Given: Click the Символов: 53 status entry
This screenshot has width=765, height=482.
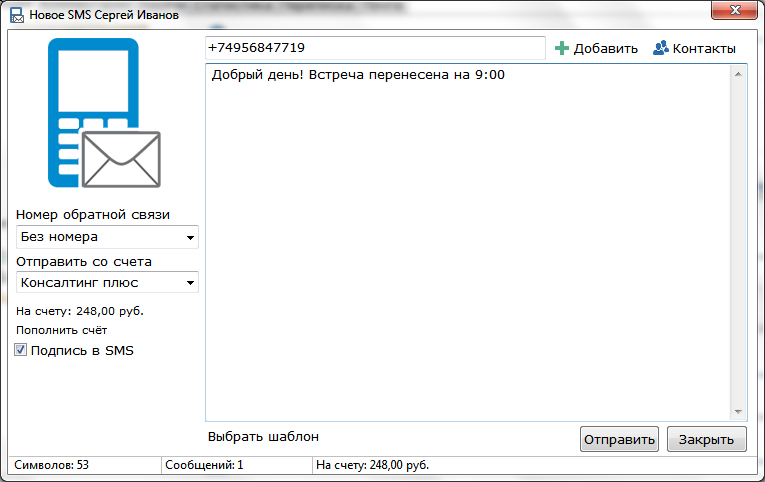Looking at the screenshot, I should pyautogui.click(x=52, y=465).
